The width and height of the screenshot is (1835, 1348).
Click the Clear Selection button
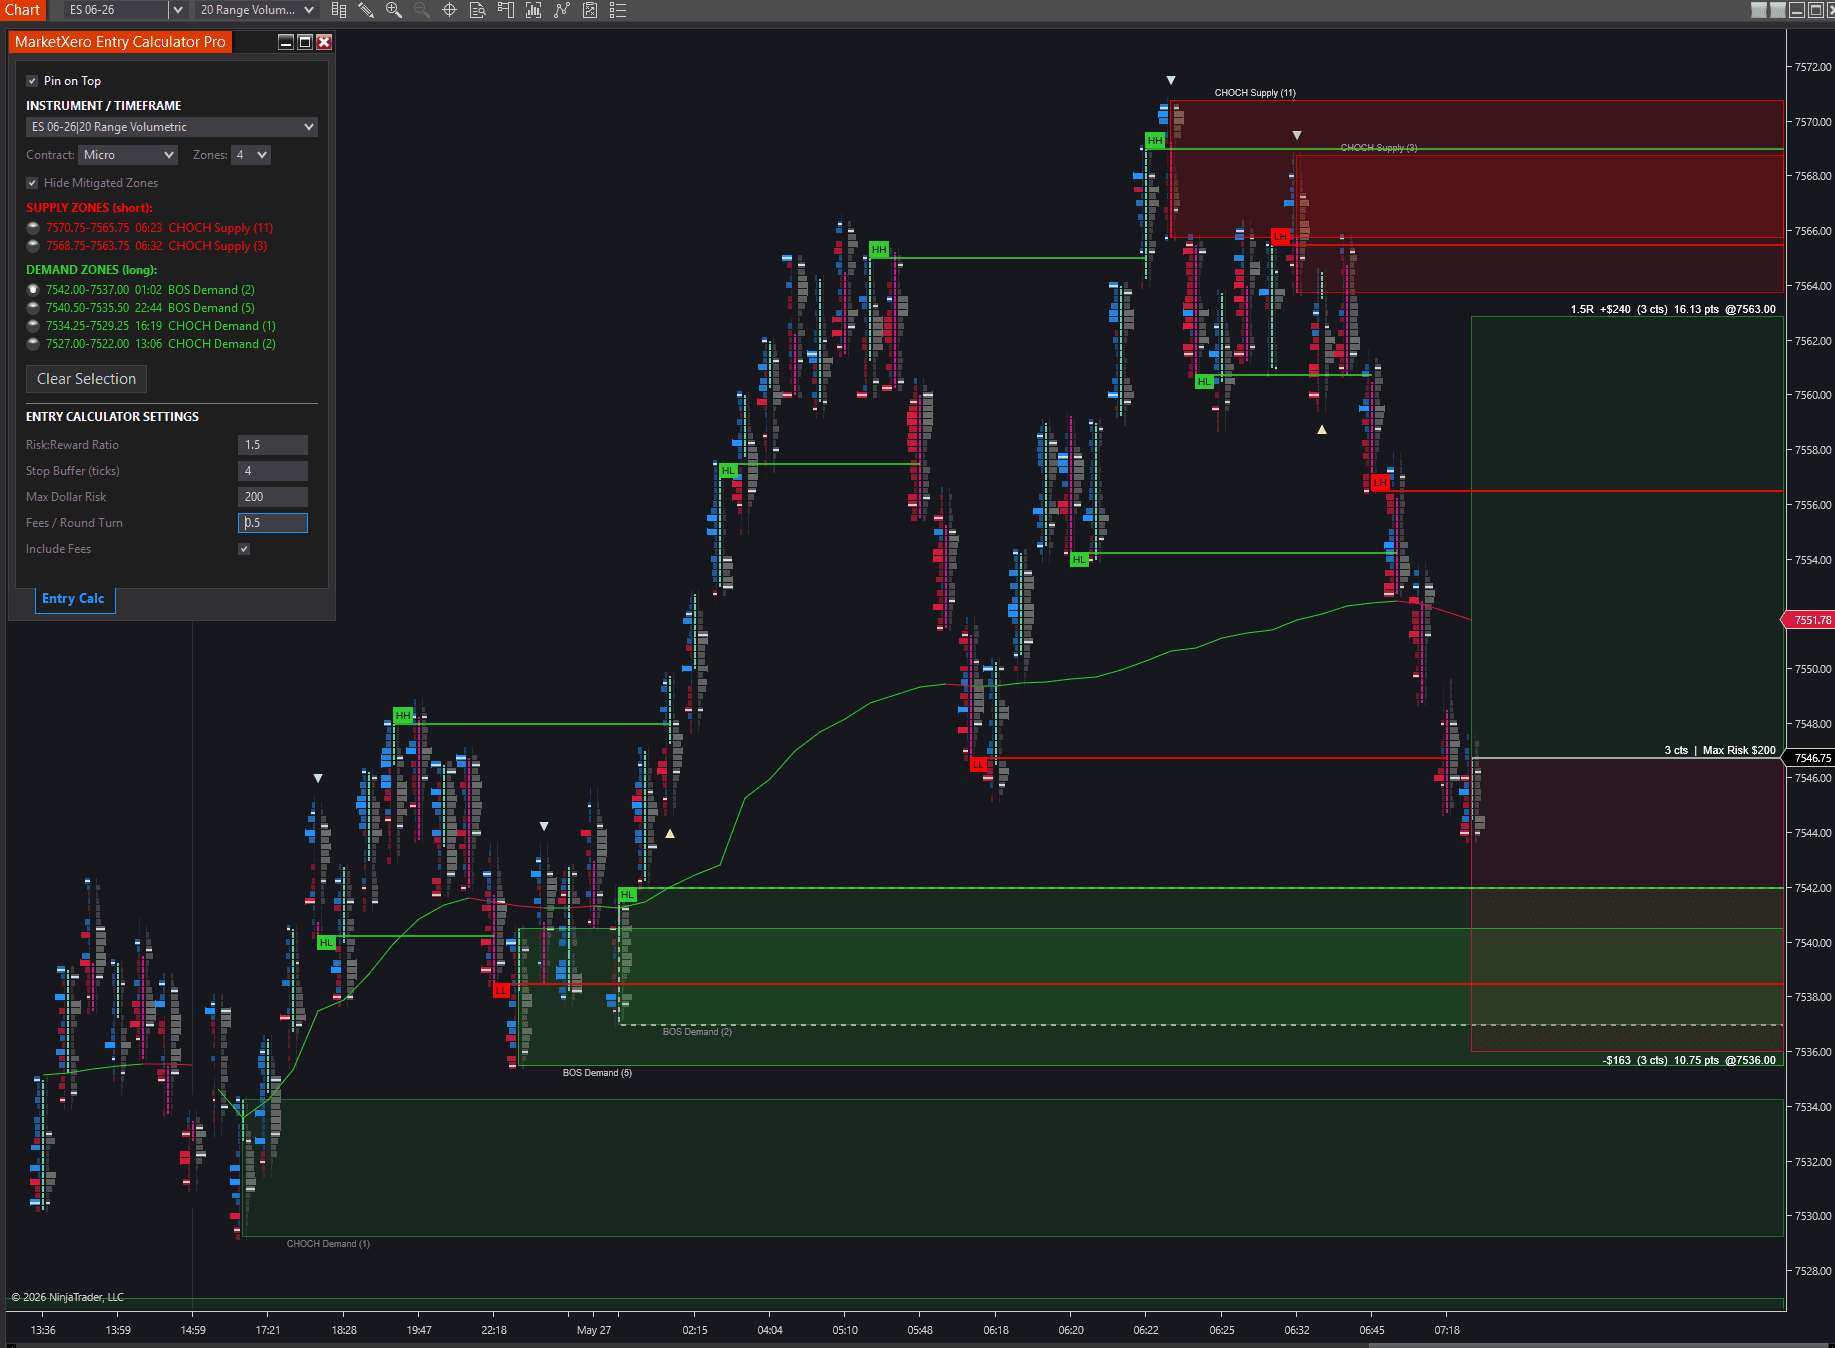coord(86,379)
